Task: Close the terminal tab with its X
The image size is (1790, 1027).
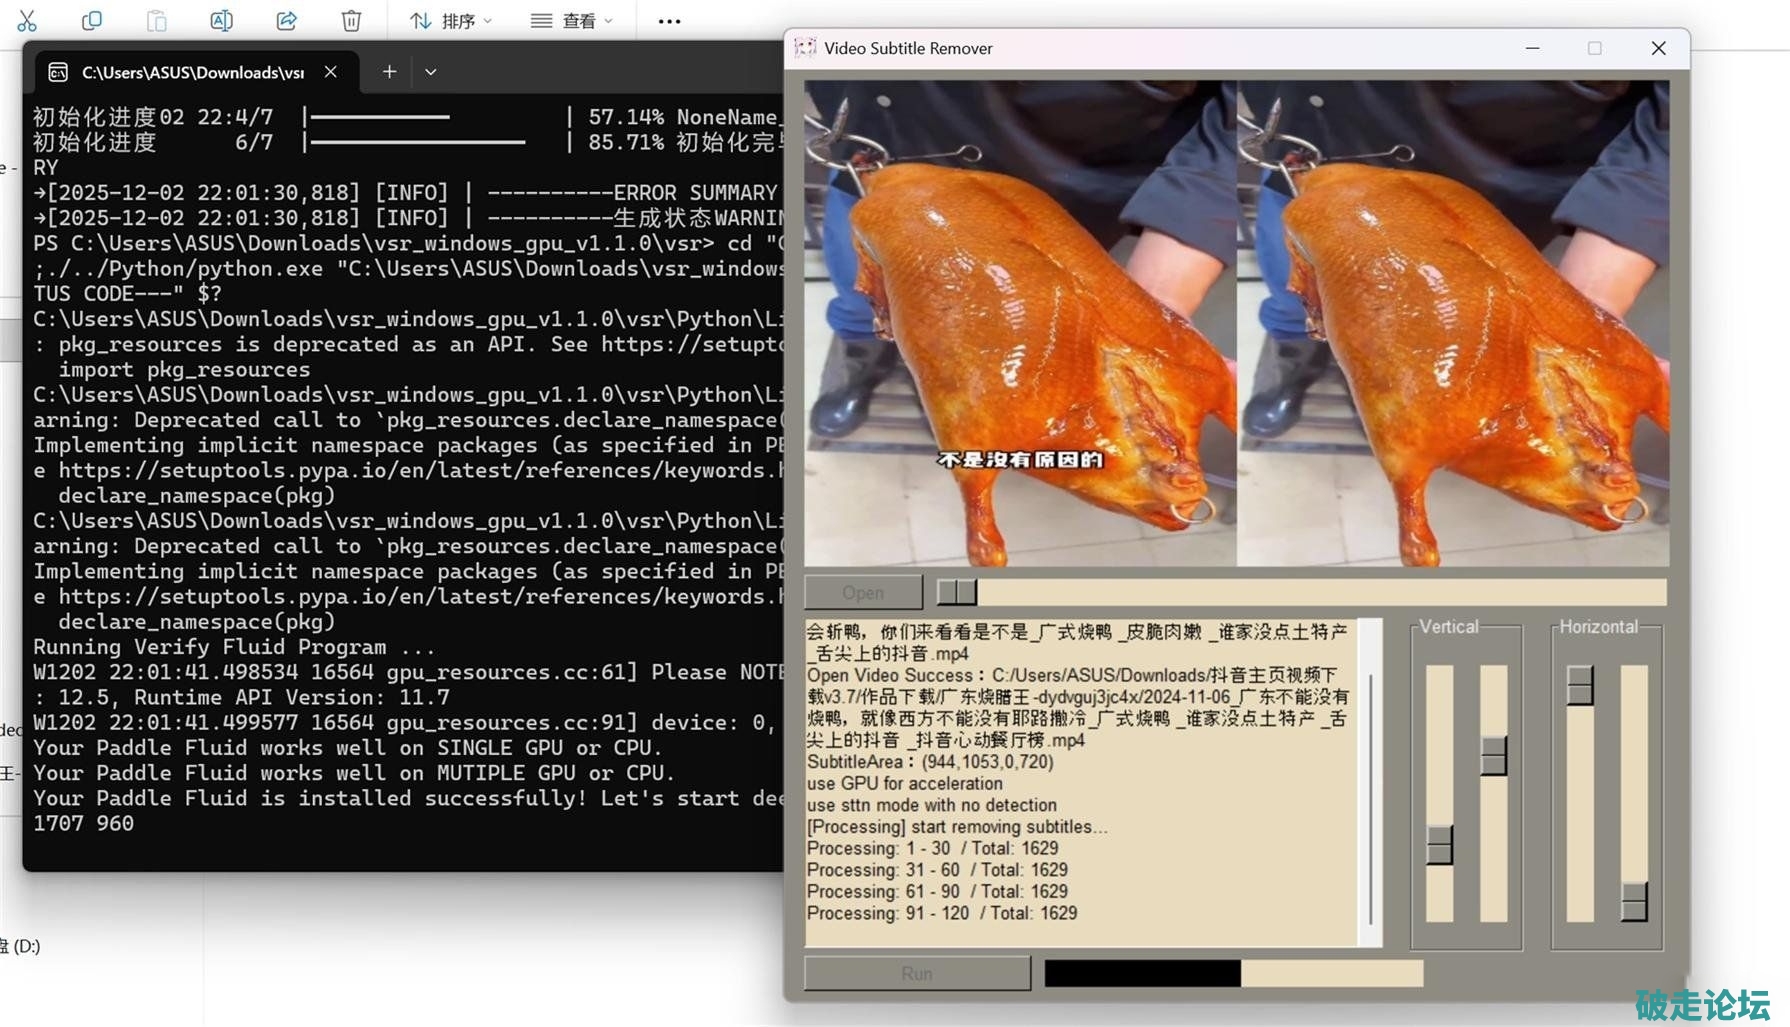Action: point(331,72)
